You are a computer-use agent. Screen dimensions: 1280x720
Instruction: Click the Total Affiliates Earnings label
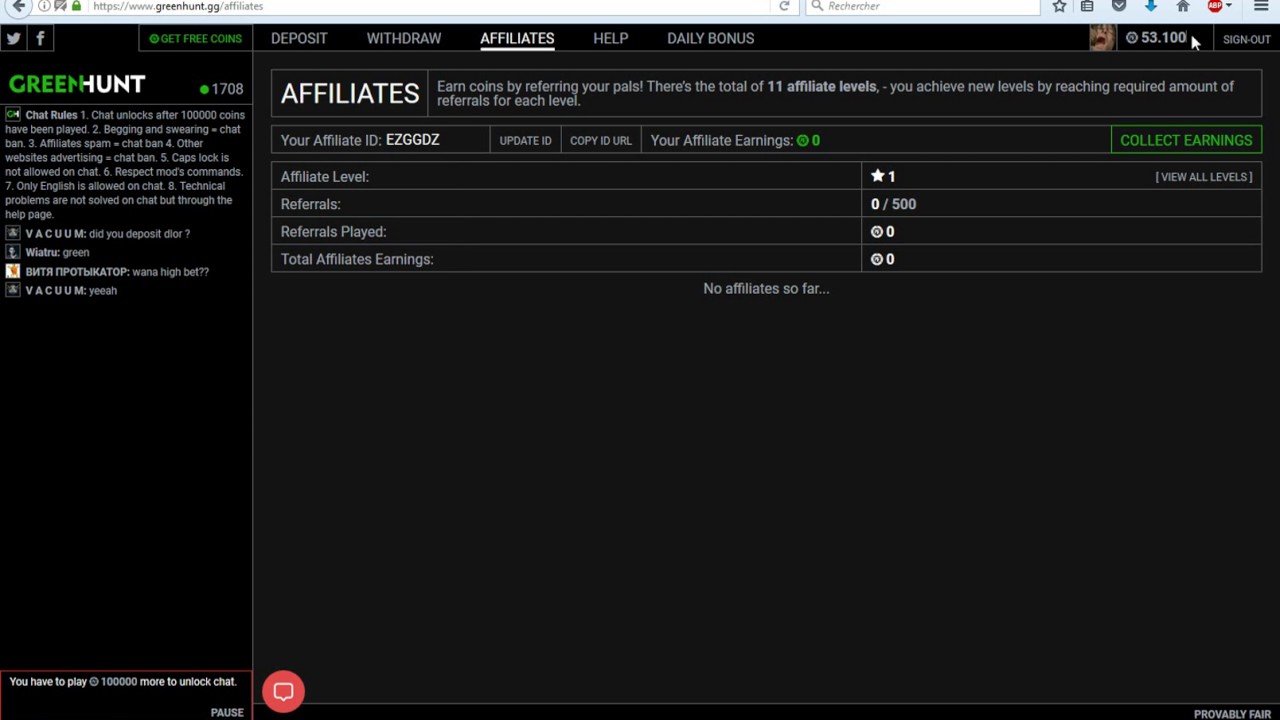coord(356,259)
